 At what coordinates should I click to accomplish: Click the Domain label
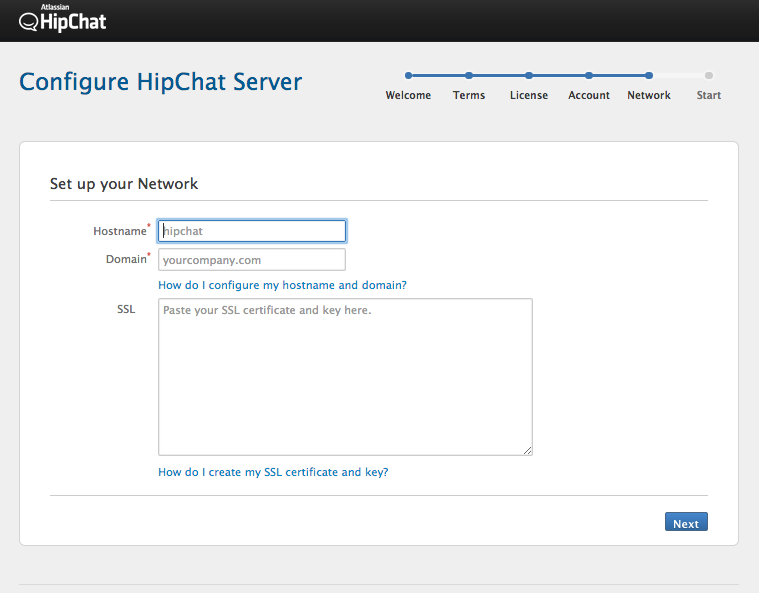[126, 259]
